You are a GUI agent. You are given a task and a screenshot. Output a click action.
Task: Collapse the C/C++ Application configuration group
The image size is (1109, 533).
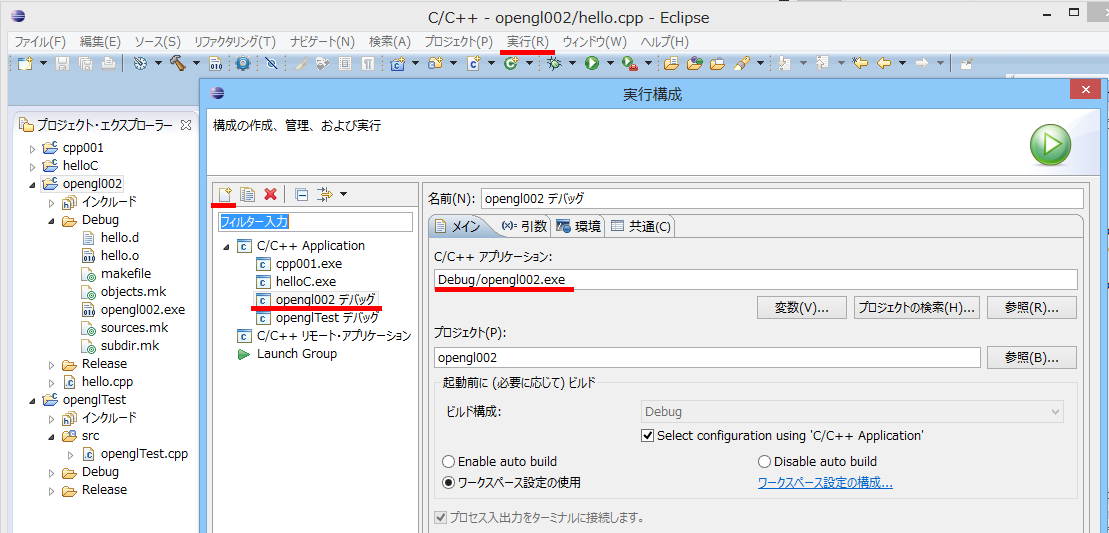[226, 247]
